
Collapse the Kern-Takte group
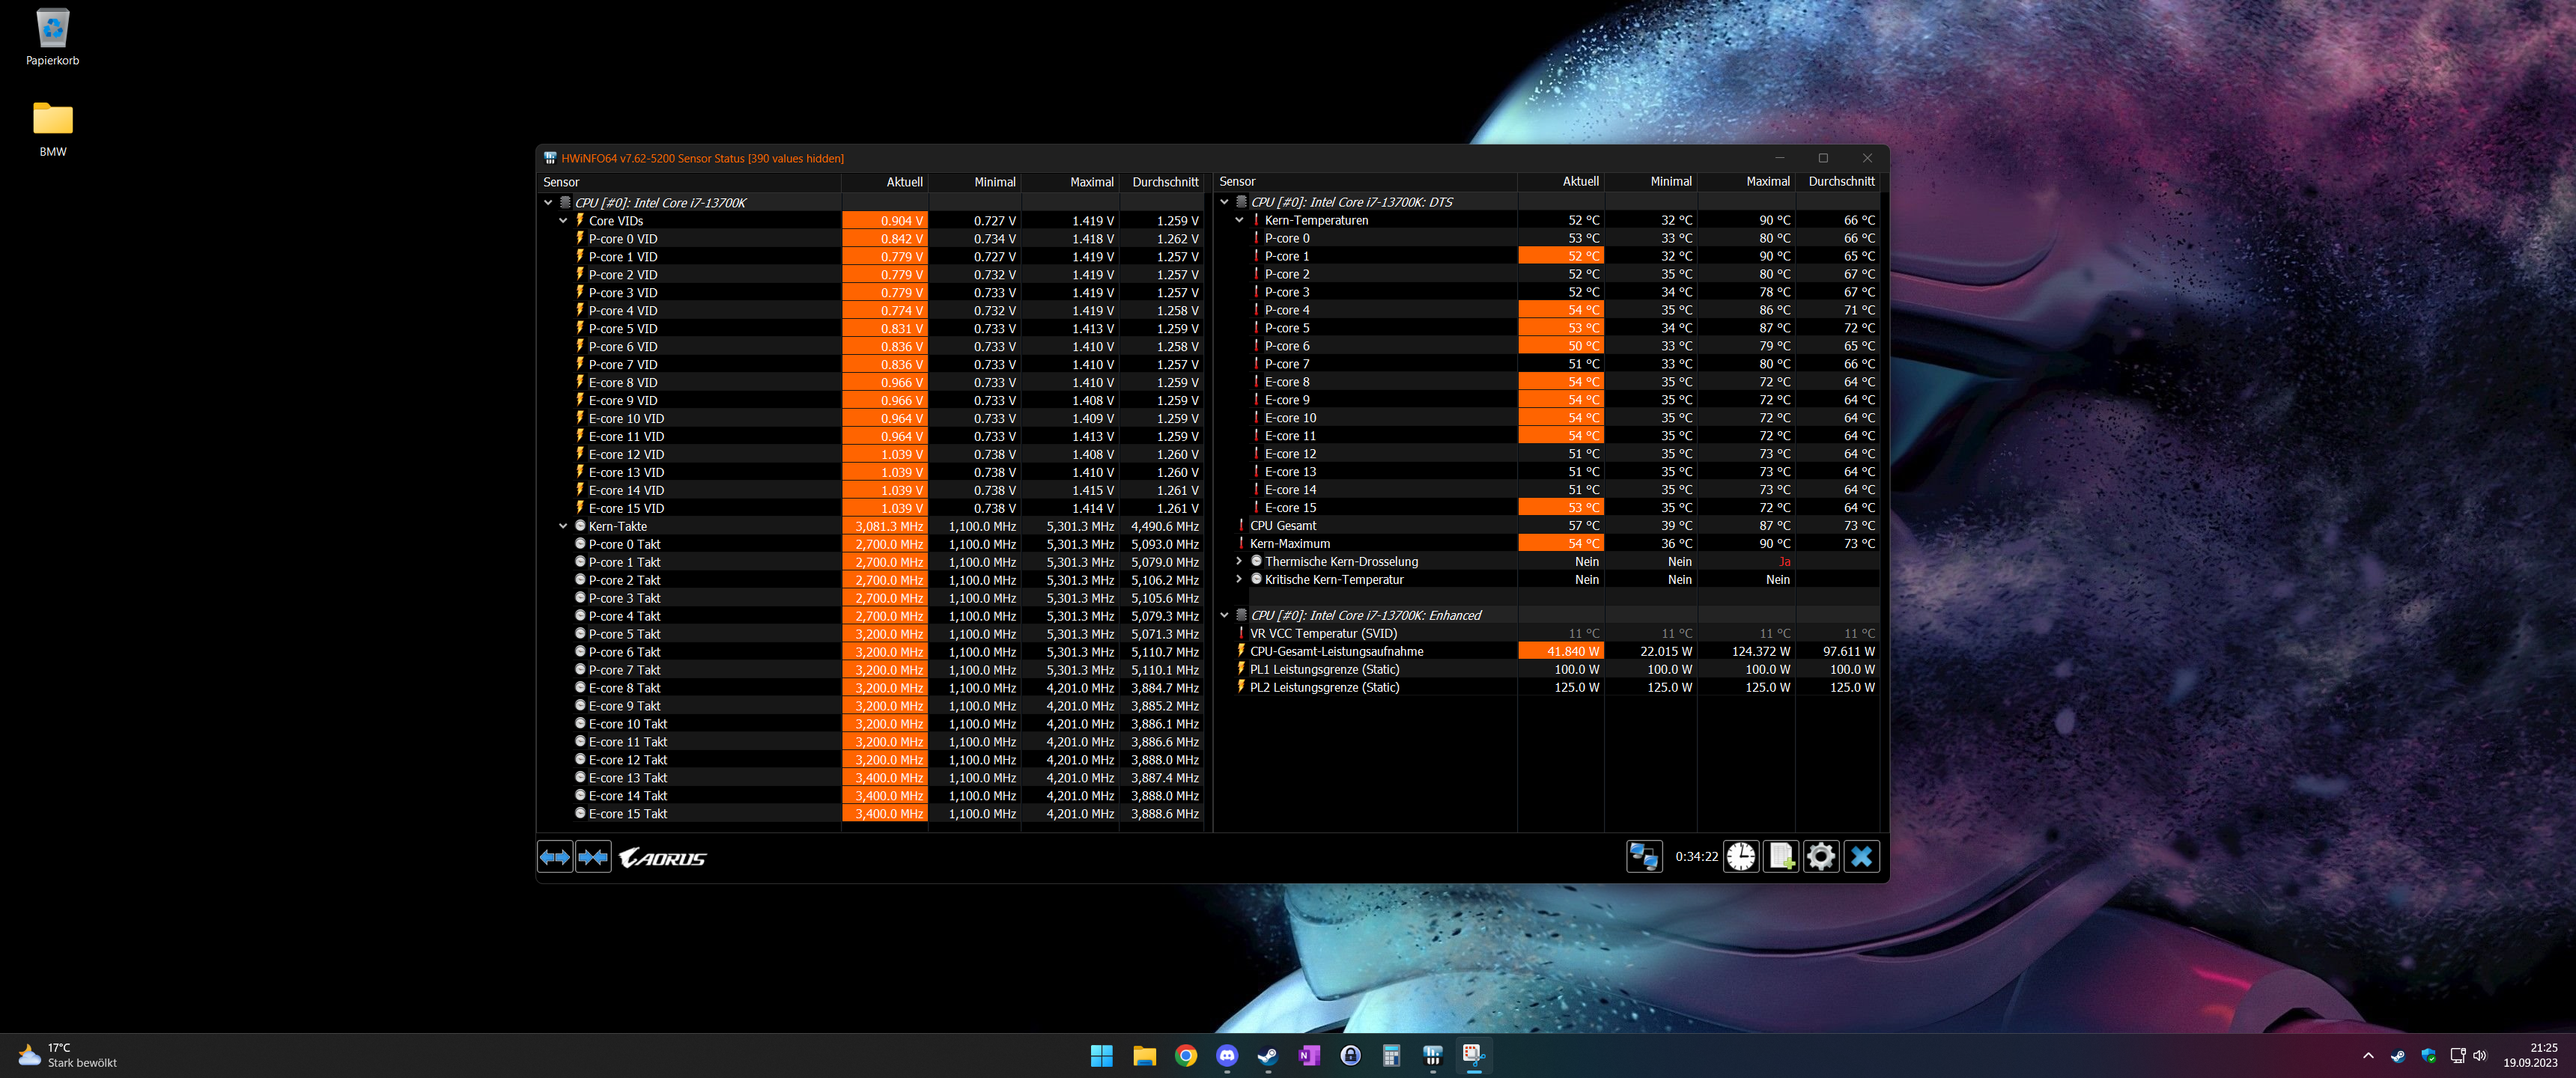563,526
